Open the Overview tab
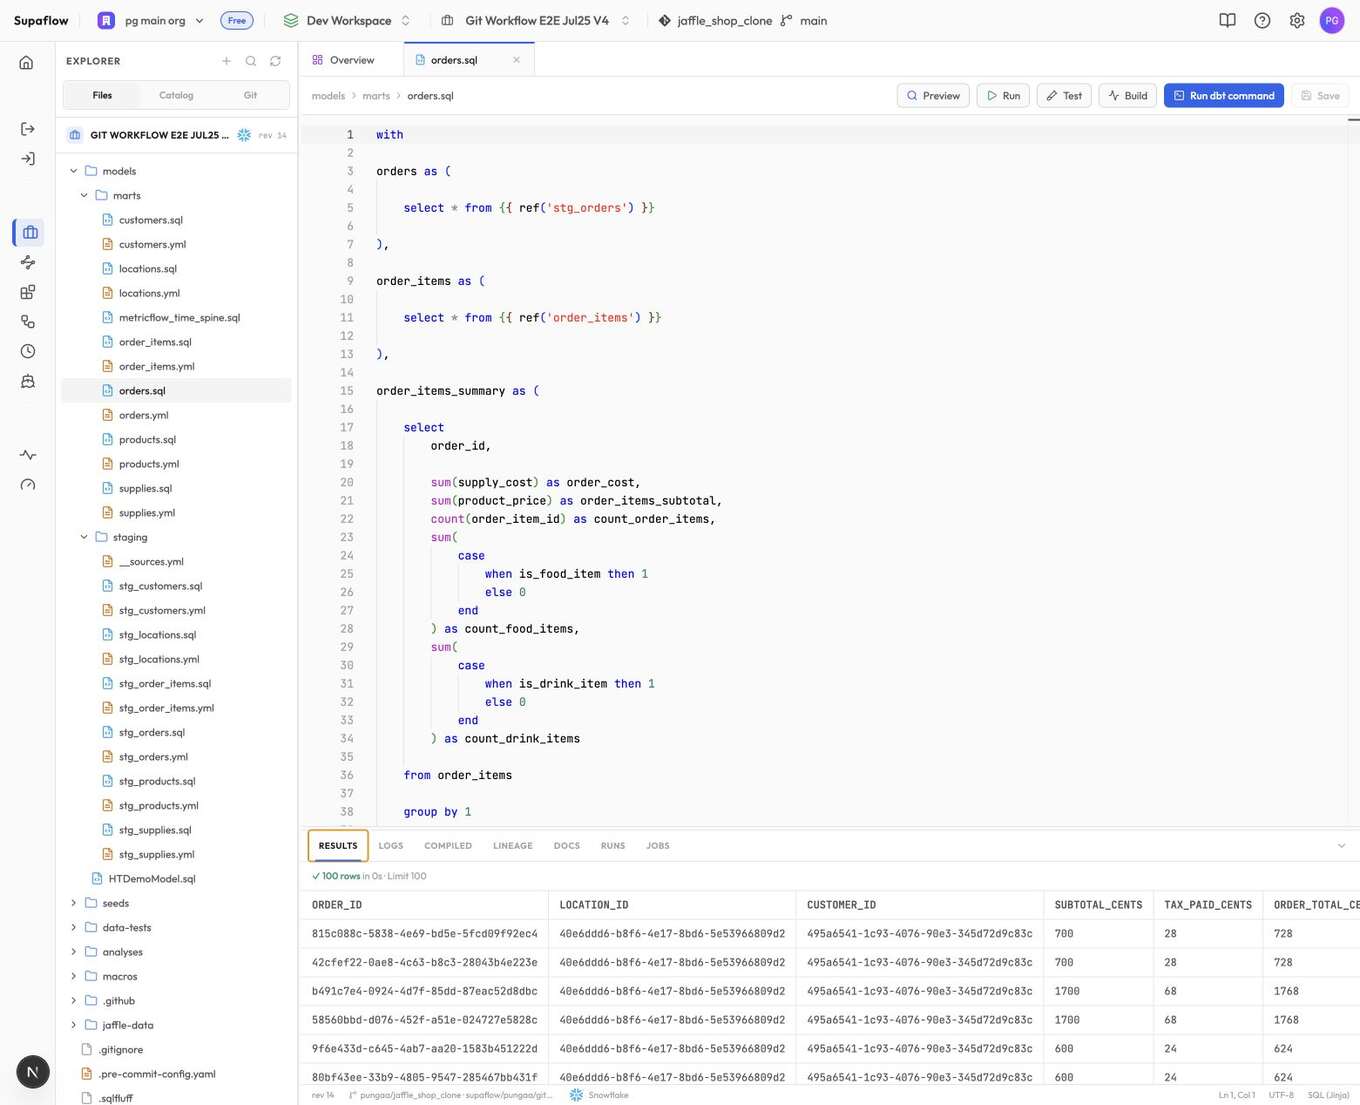 pos(343,60)
